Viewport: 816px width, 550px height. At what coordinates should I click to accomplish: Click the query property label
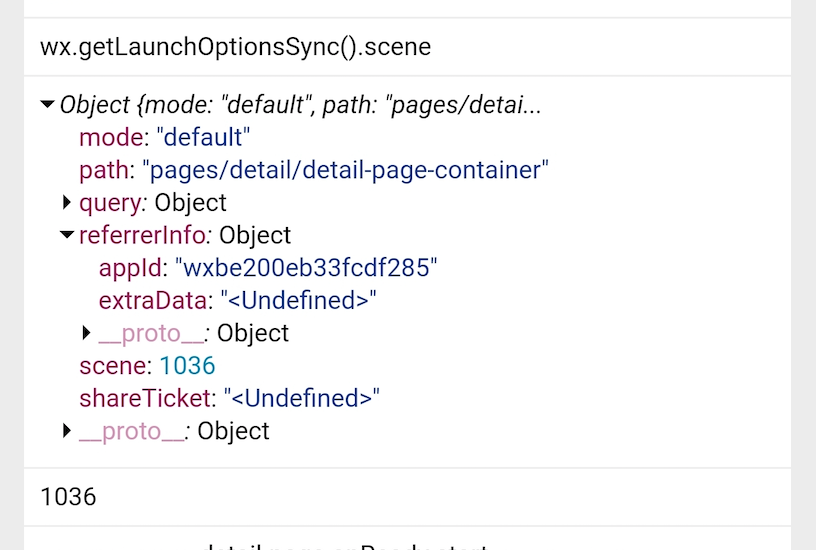point(110,203)
